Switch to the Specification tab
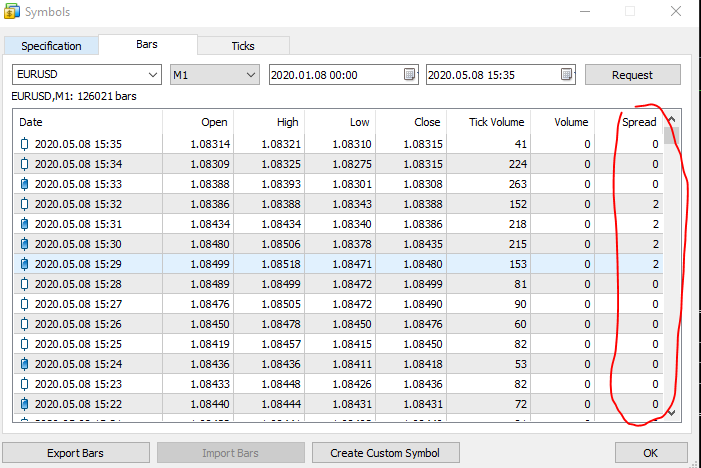Screen dimensions: 701x468 [x=51, y=46]
